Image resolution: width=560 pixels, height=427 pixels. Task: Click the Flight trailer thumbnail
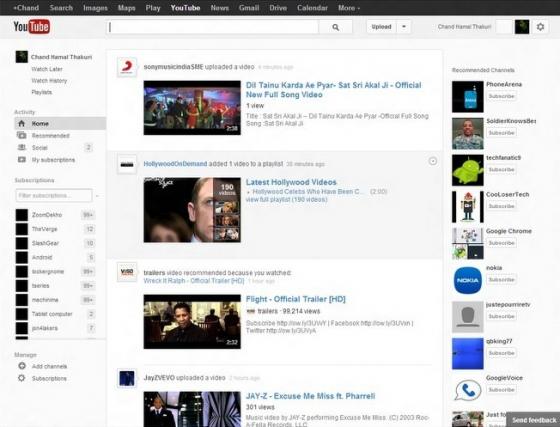pyautogui.click(x=192, y=322)
